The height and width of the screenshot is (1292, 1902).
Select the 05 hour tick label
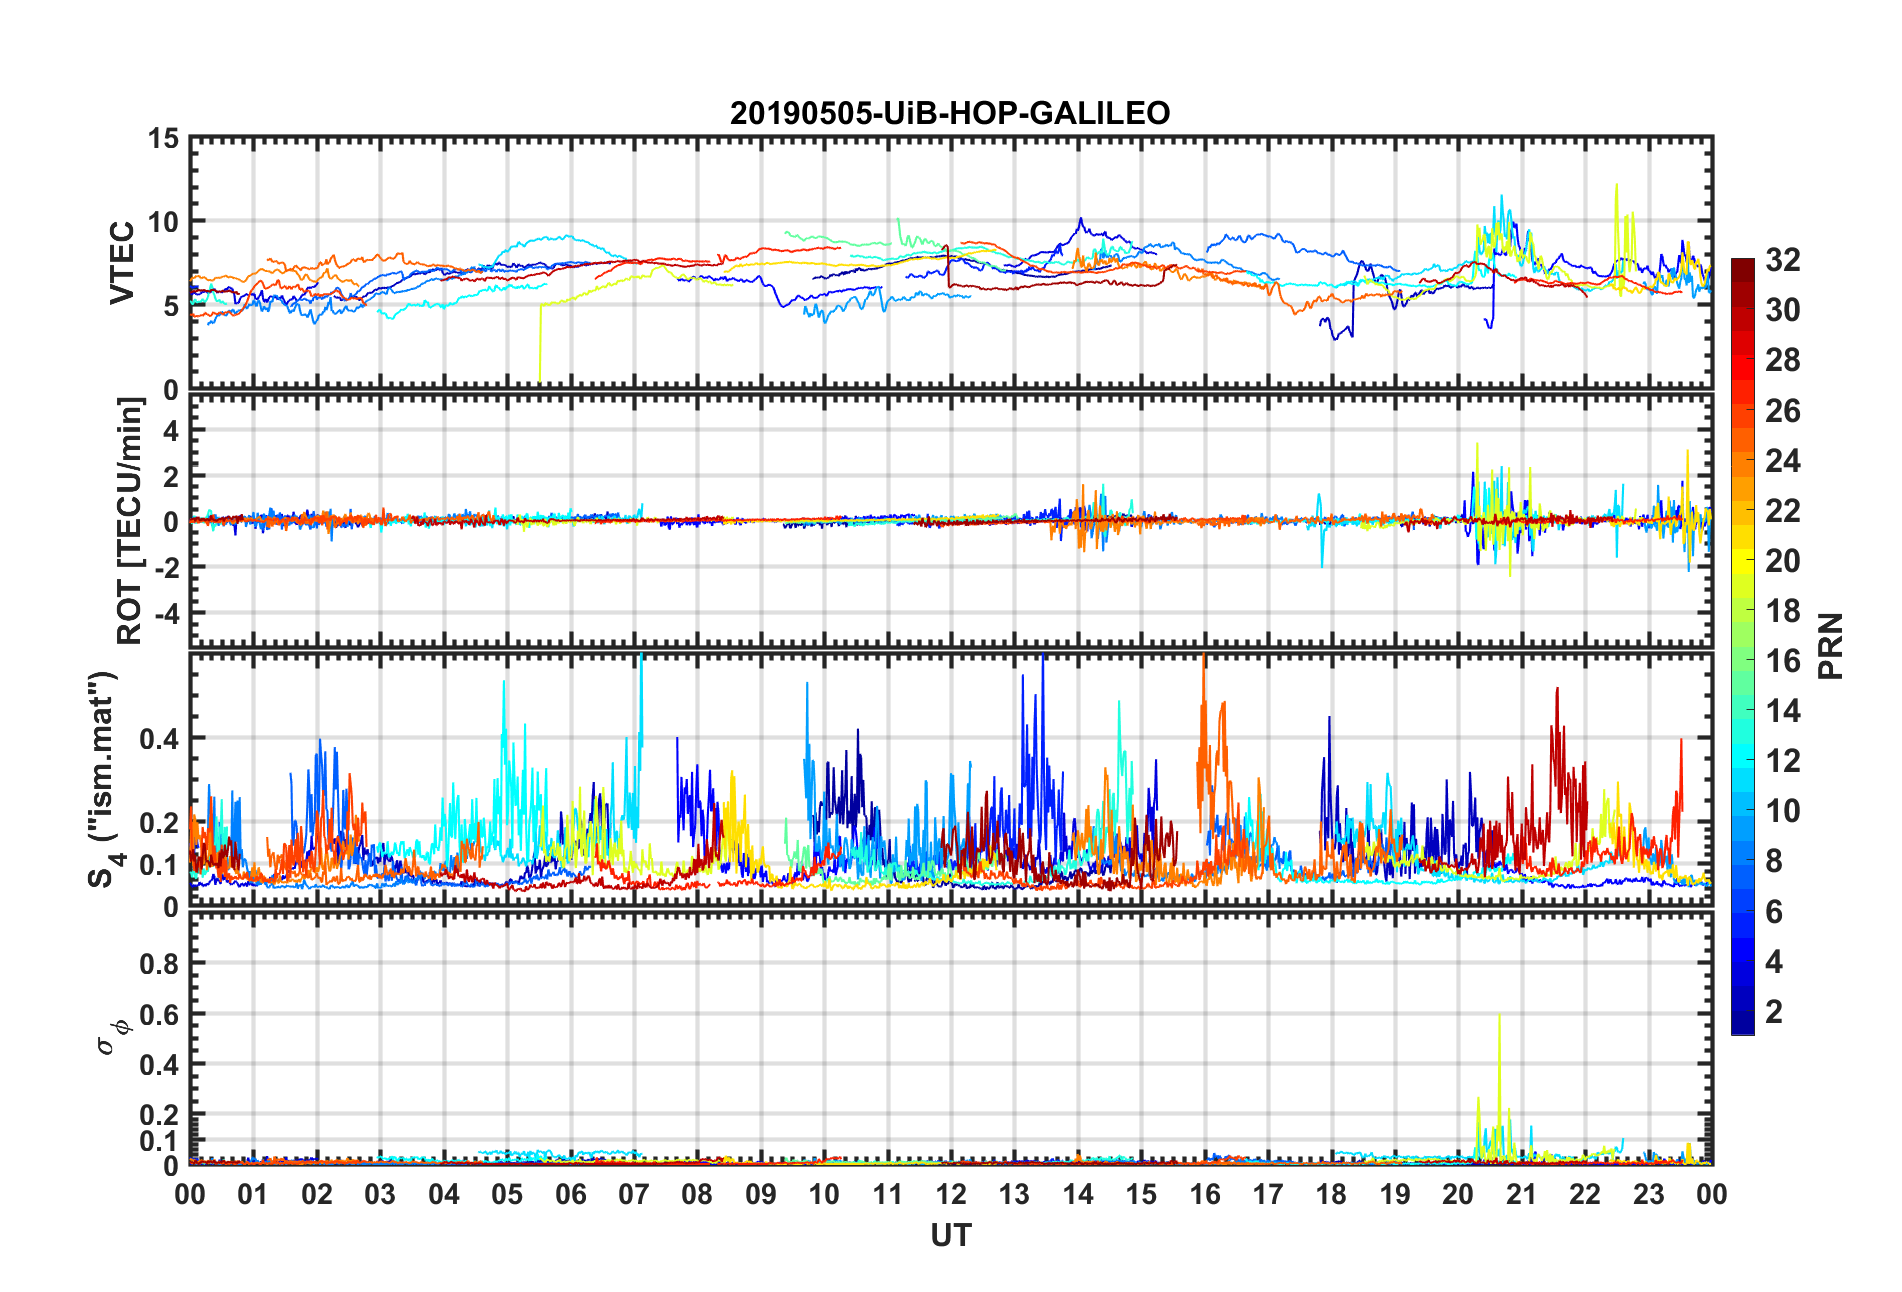tap(507, 1194)
